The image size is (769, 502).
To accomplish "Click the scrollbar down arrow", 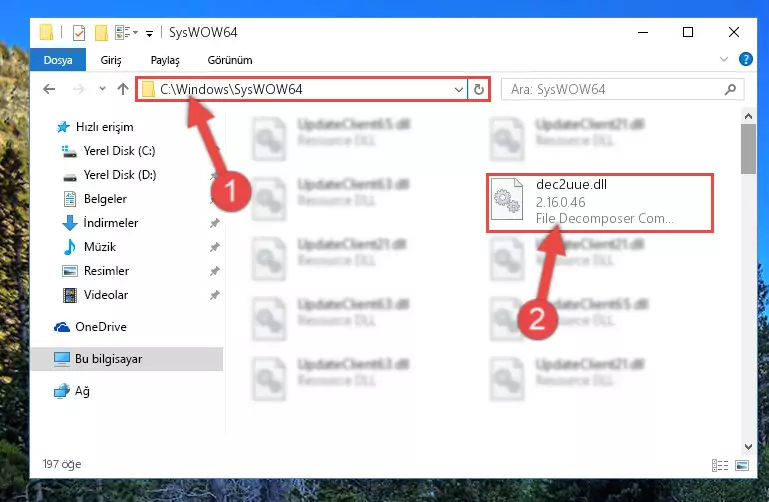I will pos(748,447).
